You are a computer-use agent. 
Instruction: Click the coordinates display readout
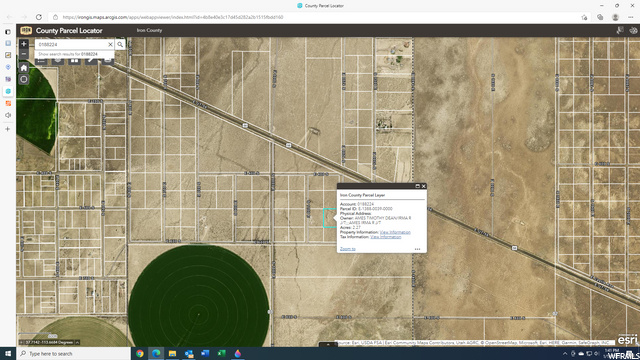click(x=49, y=342)
